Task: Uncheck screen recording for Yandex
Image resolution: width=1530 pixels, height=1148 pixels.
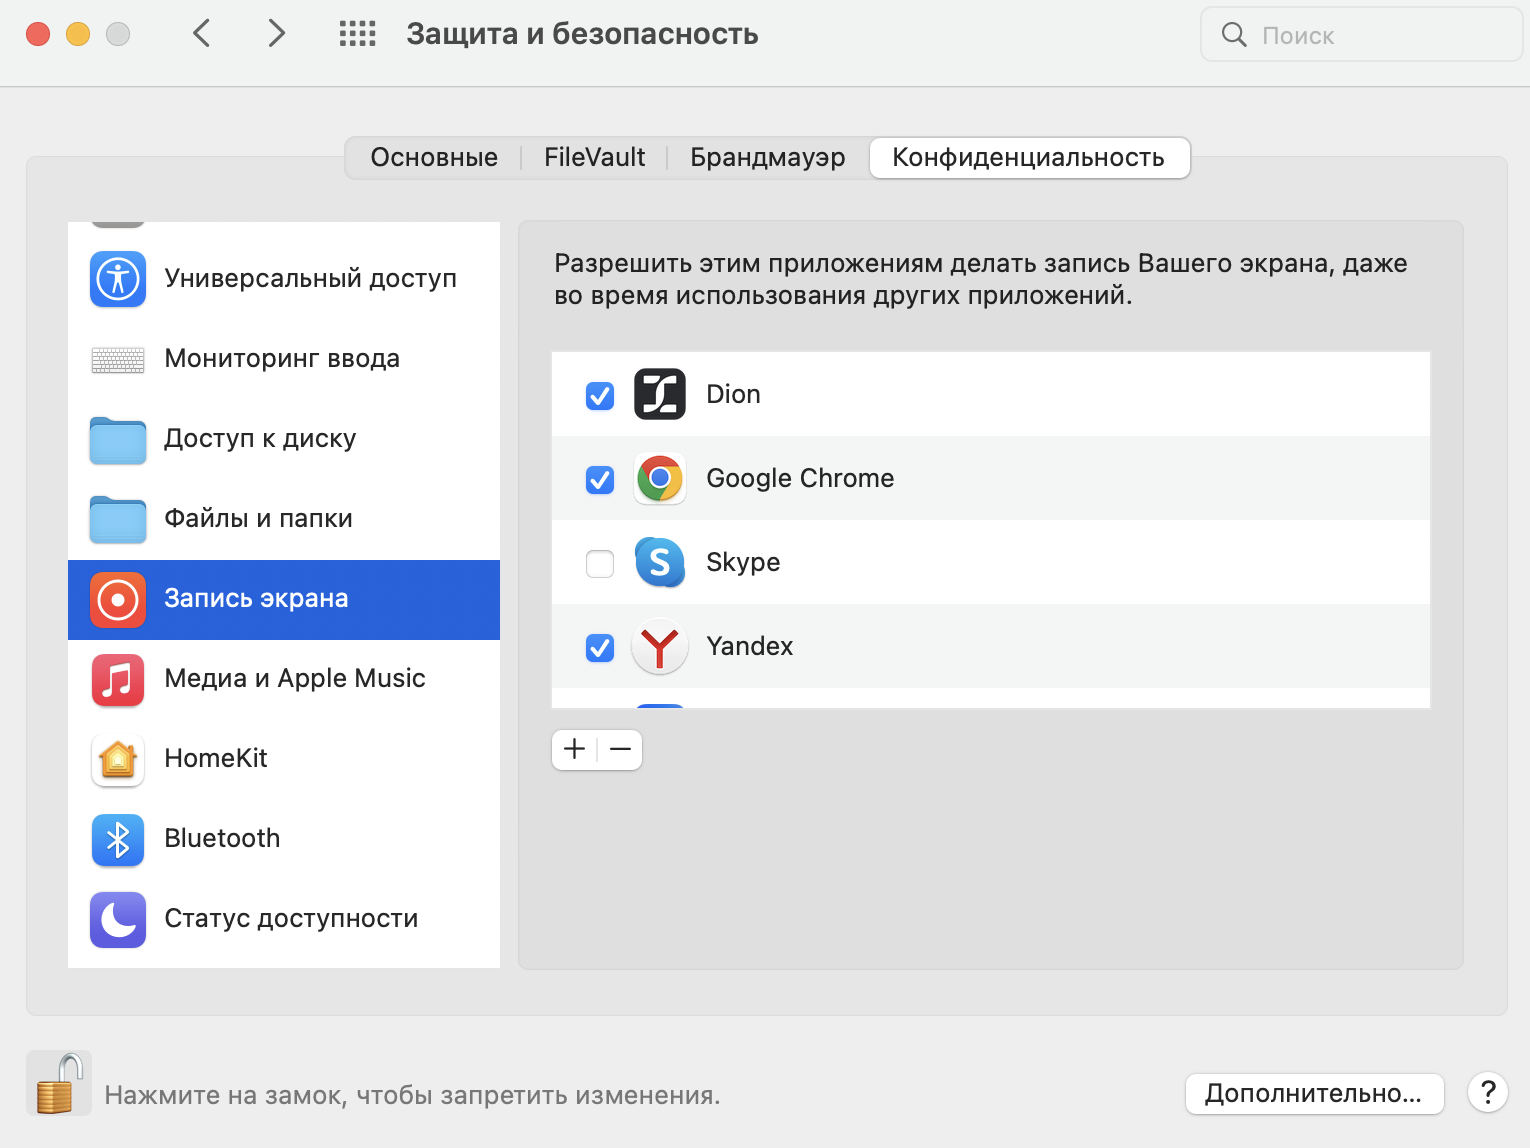Action: click(600, 648)
